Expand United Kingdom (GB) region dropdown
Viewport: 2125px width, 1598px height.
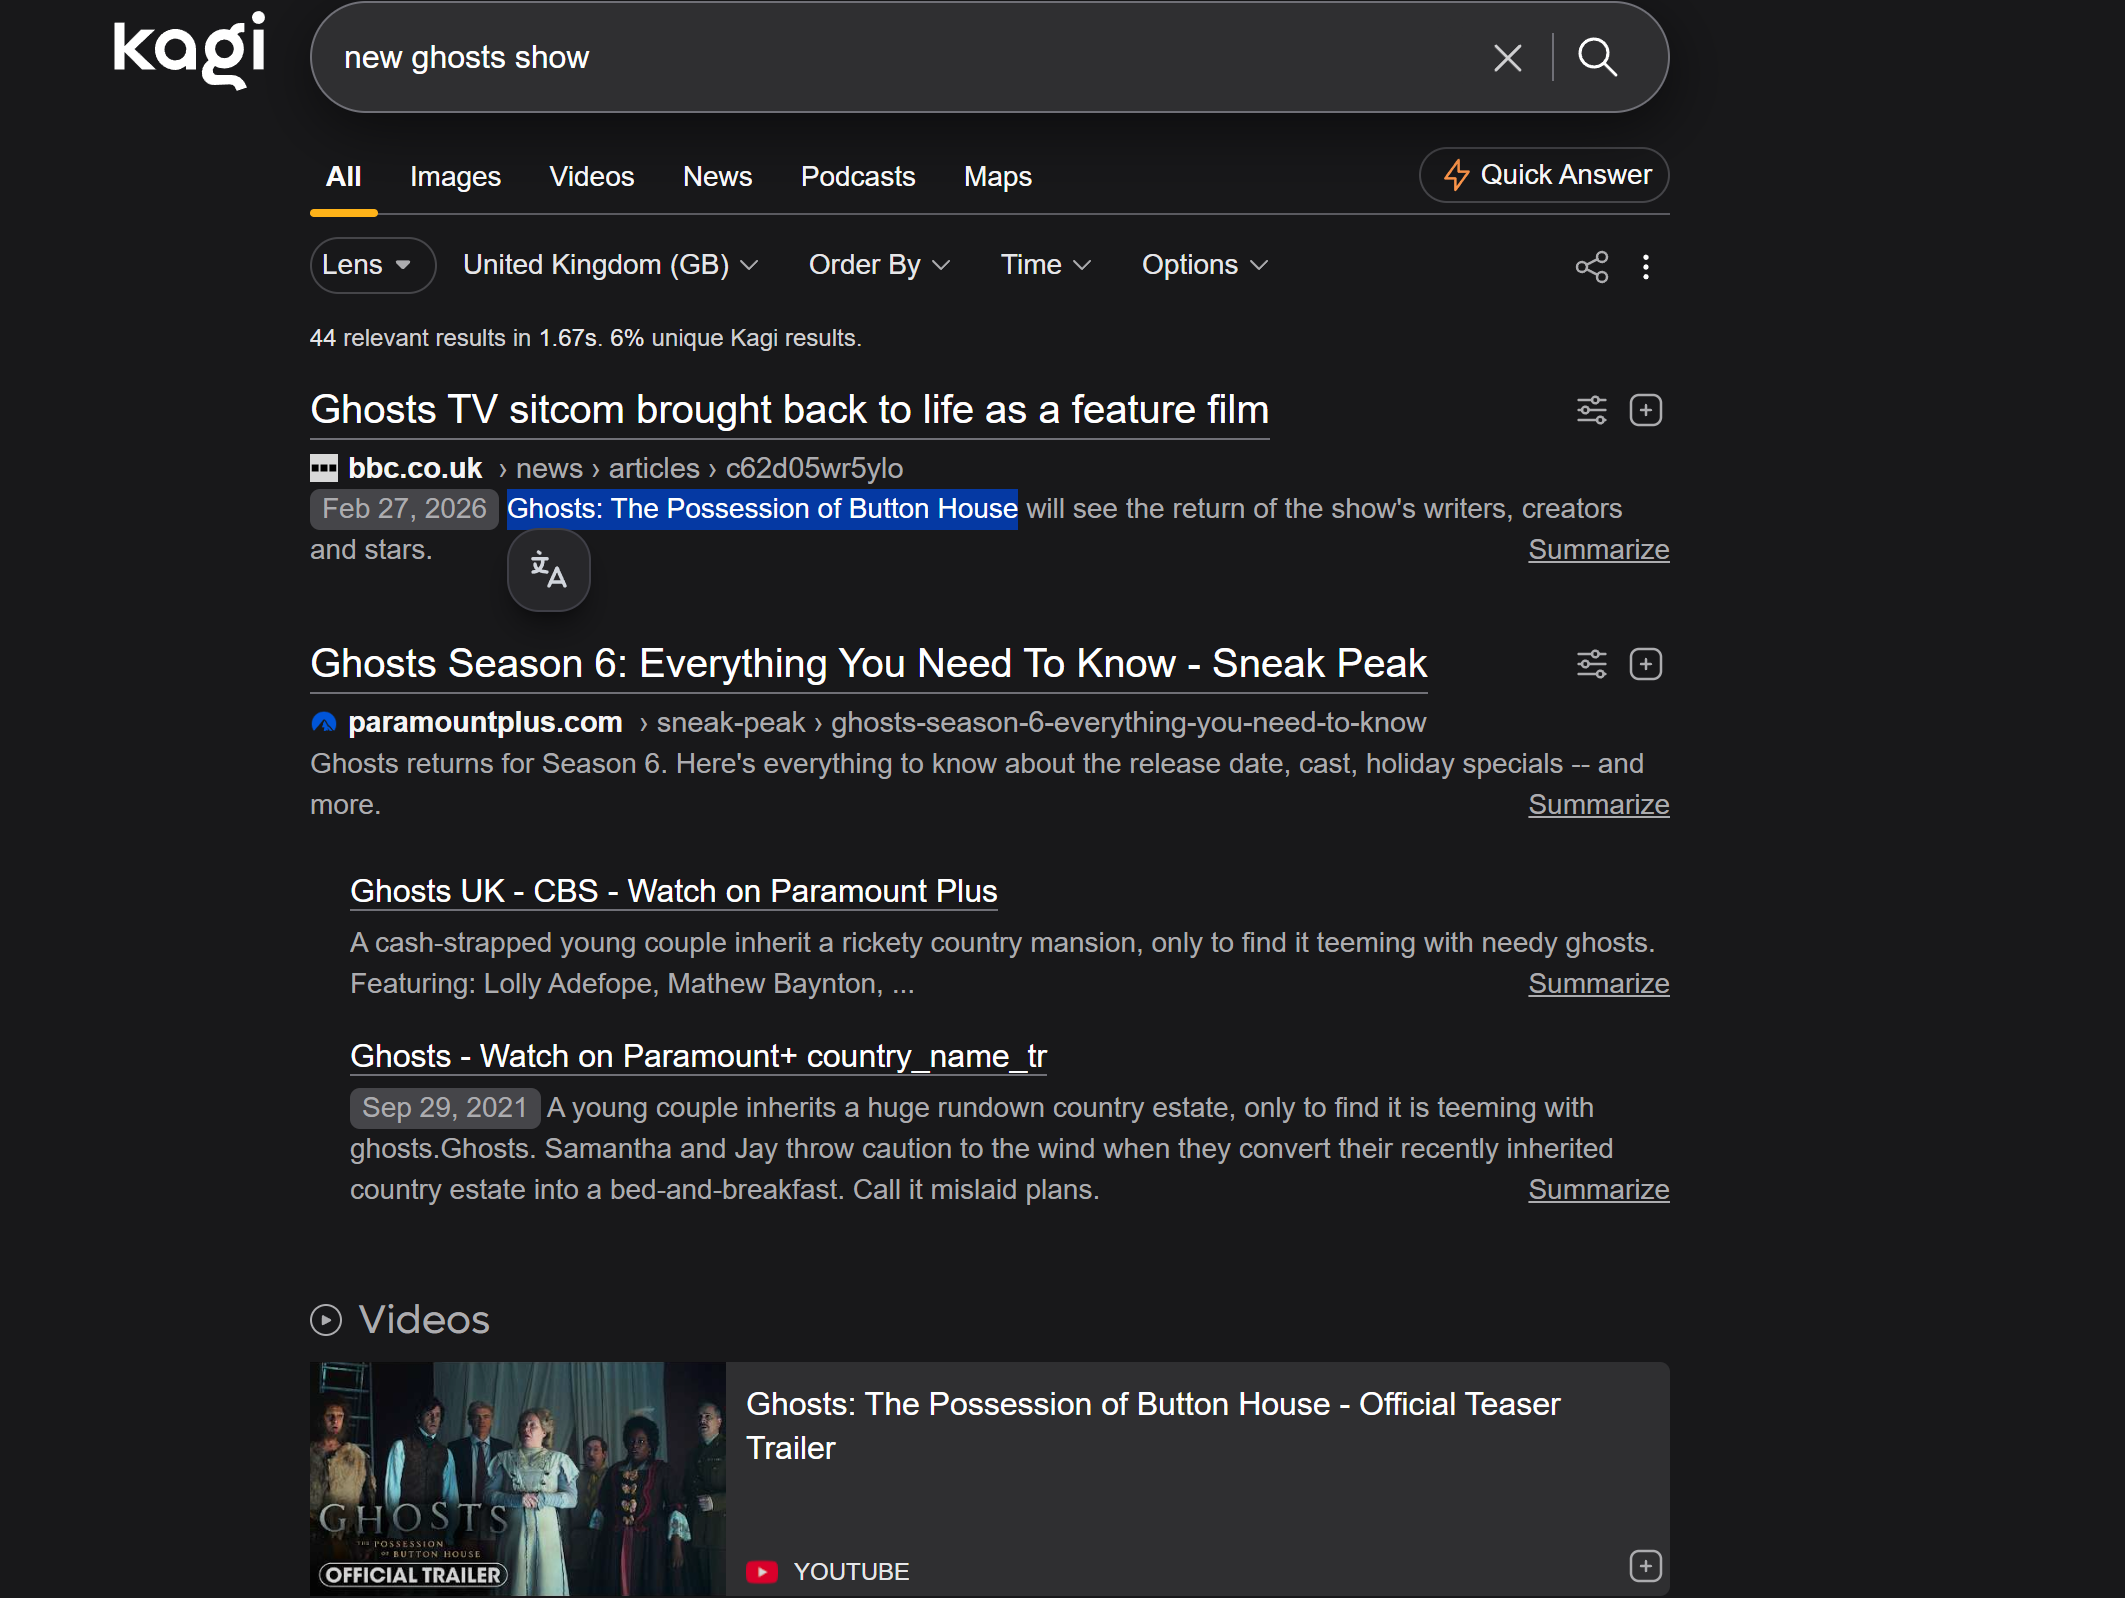[x=610, y=265]
